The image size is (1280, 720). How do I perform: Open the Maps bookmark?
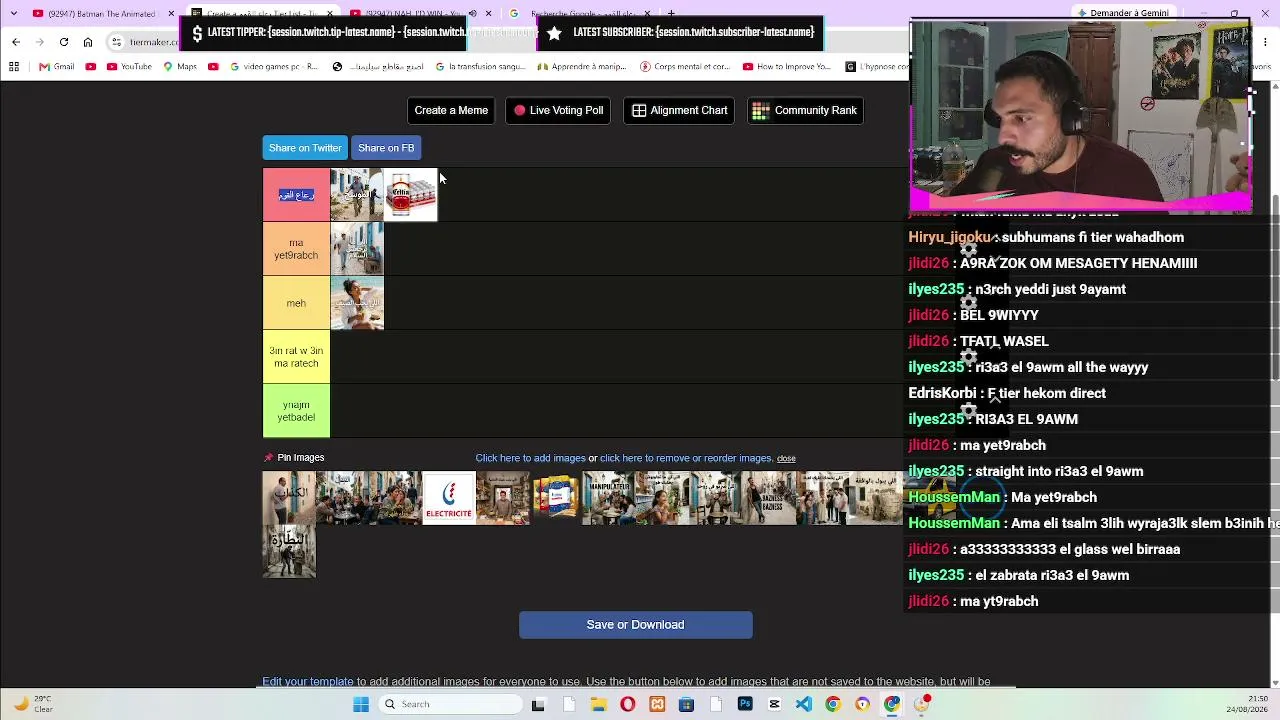(179, 67)
